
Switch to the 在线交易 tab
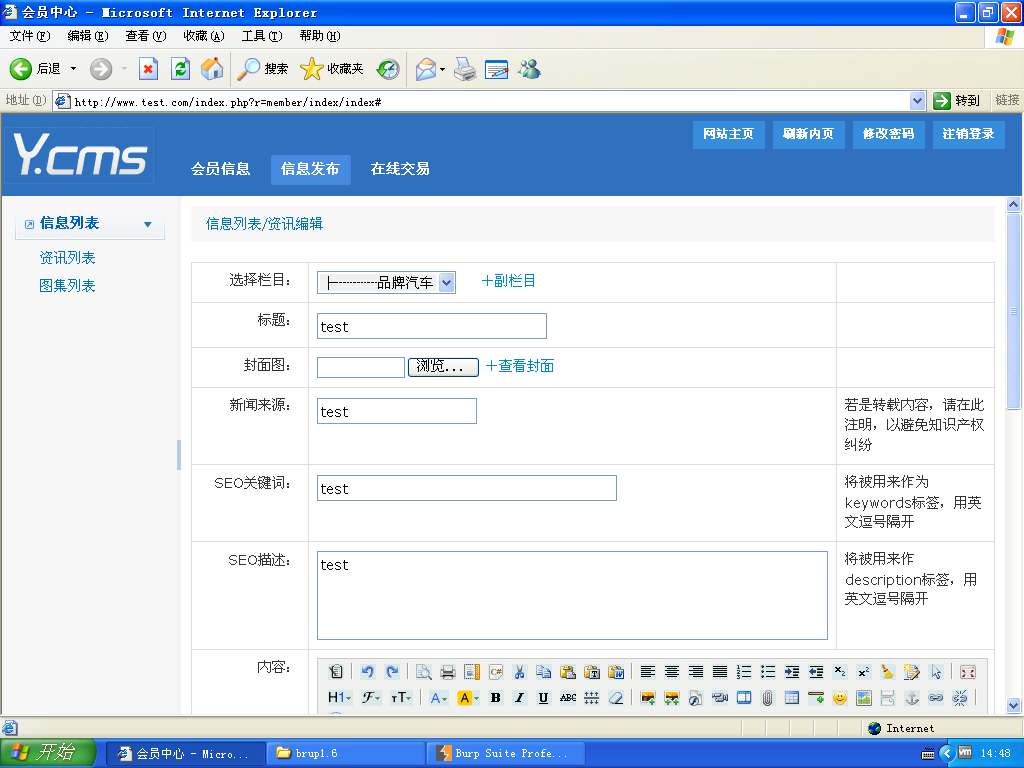point(400,169)
